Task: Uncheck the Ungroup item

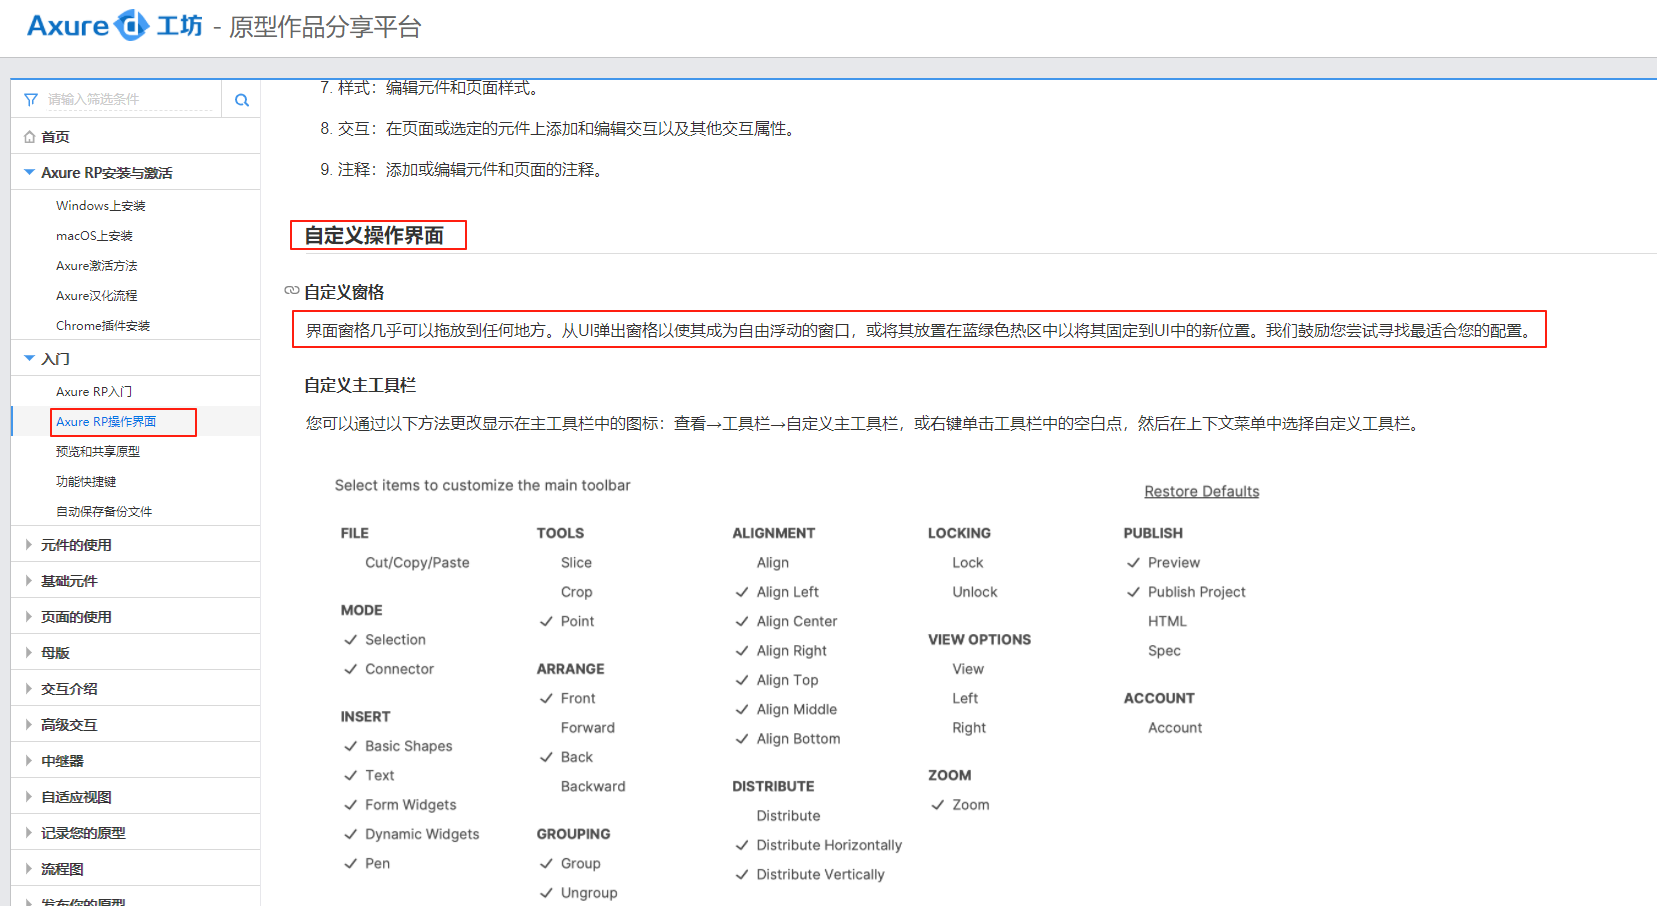Action: (x=578, y=893)
